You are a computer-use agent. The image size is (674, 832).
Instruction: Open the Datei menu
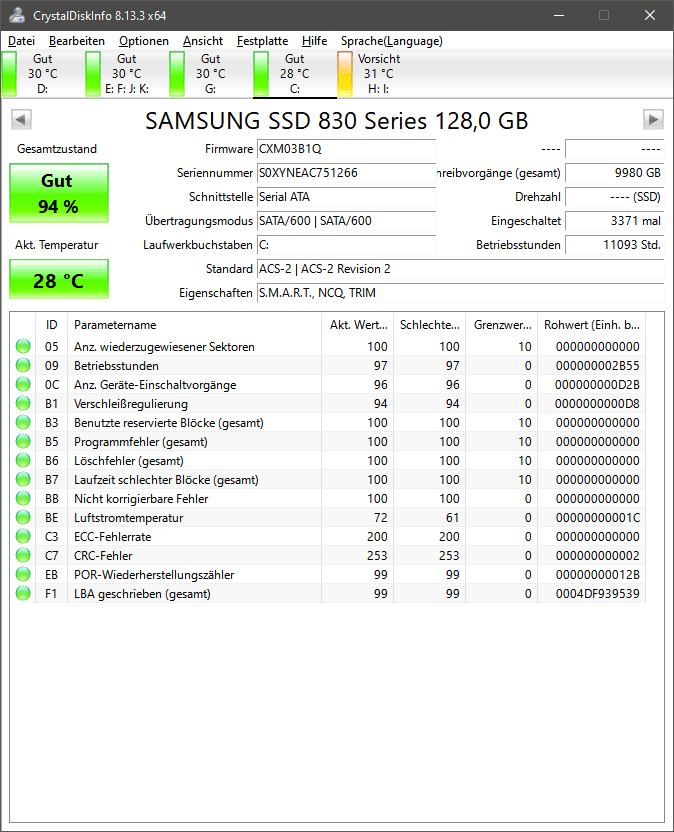point(21,41)
